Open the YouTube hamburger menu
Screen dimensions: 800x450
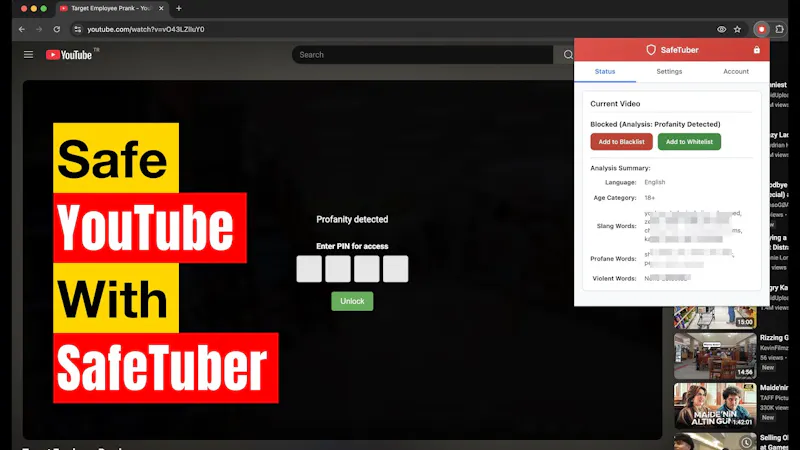[29, 55]
